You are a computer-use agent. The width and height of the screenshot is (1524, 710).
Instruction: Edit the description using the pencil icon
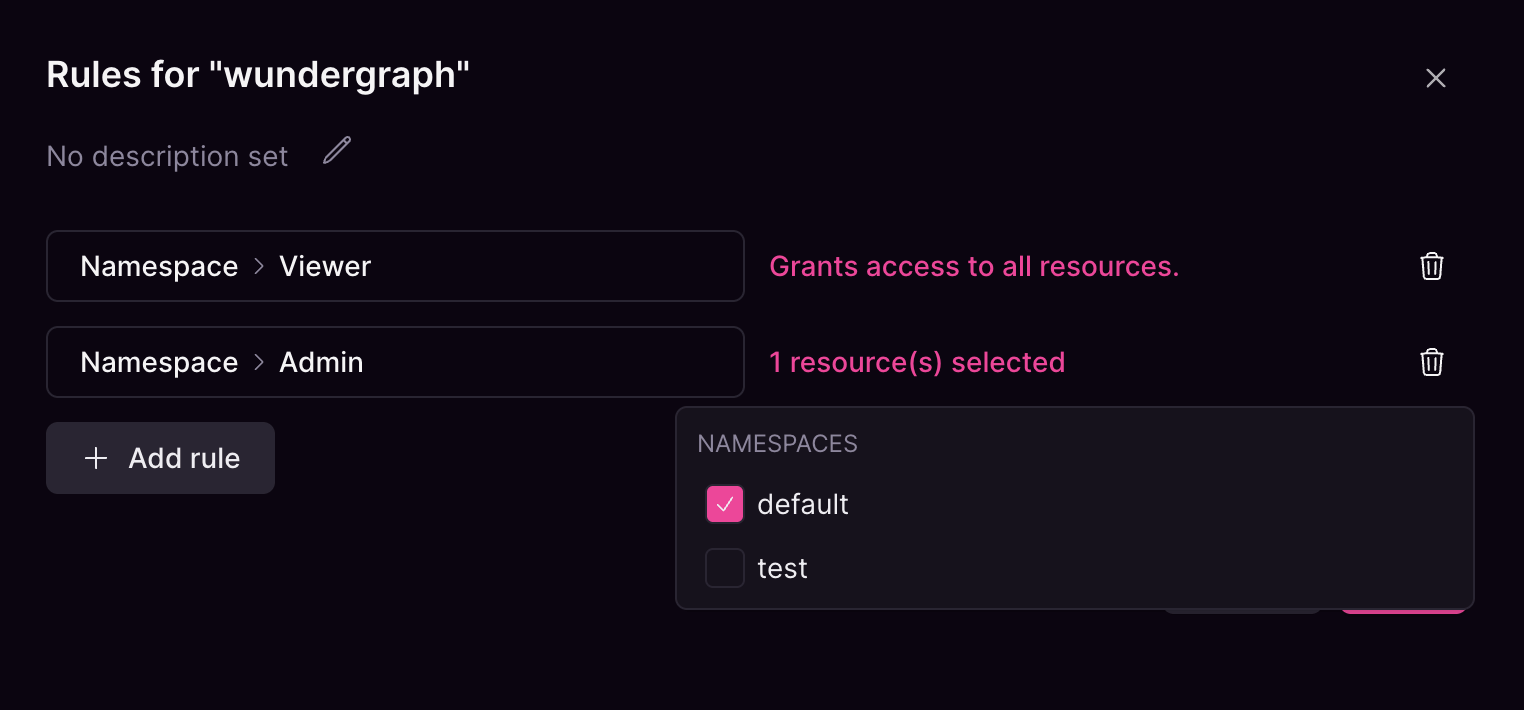pyautogui.click(x=336, y=150)
